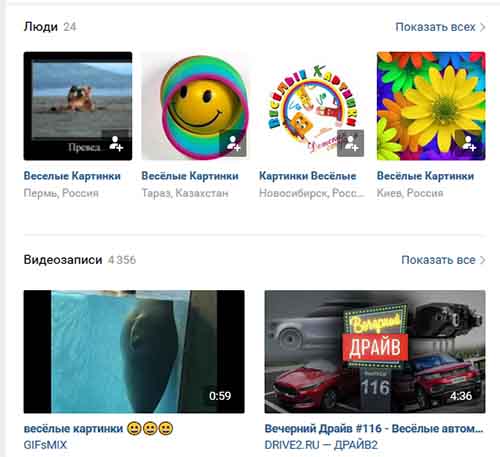
Task: Add friend icon on Пермь profile
Action: click(116, 143)
